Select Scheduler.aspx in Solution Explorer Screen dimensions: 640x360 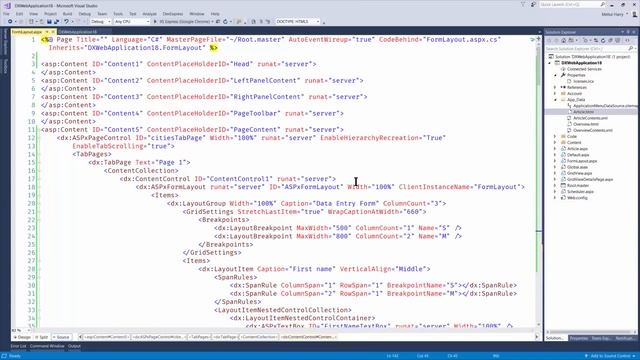pos(580,191)
